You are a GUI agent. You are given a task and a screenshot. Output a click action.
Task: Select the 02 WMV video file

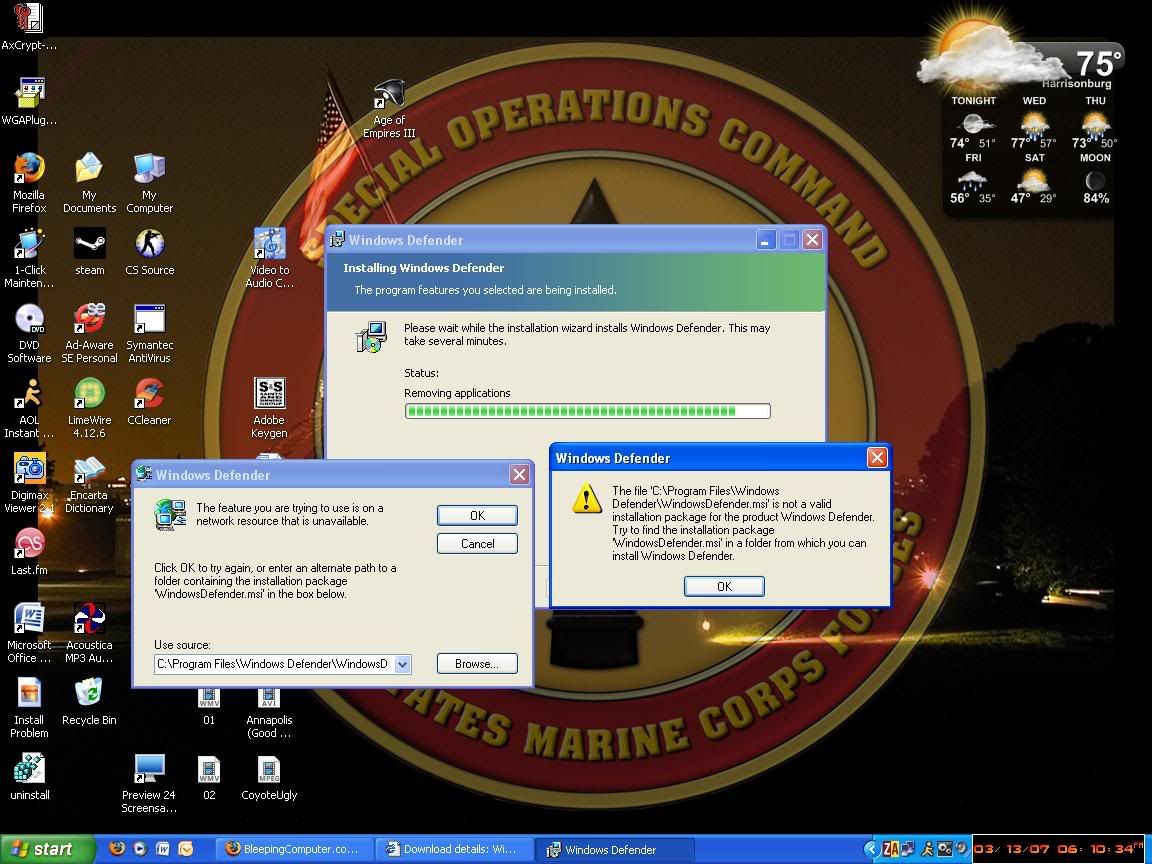coord(209,777)
